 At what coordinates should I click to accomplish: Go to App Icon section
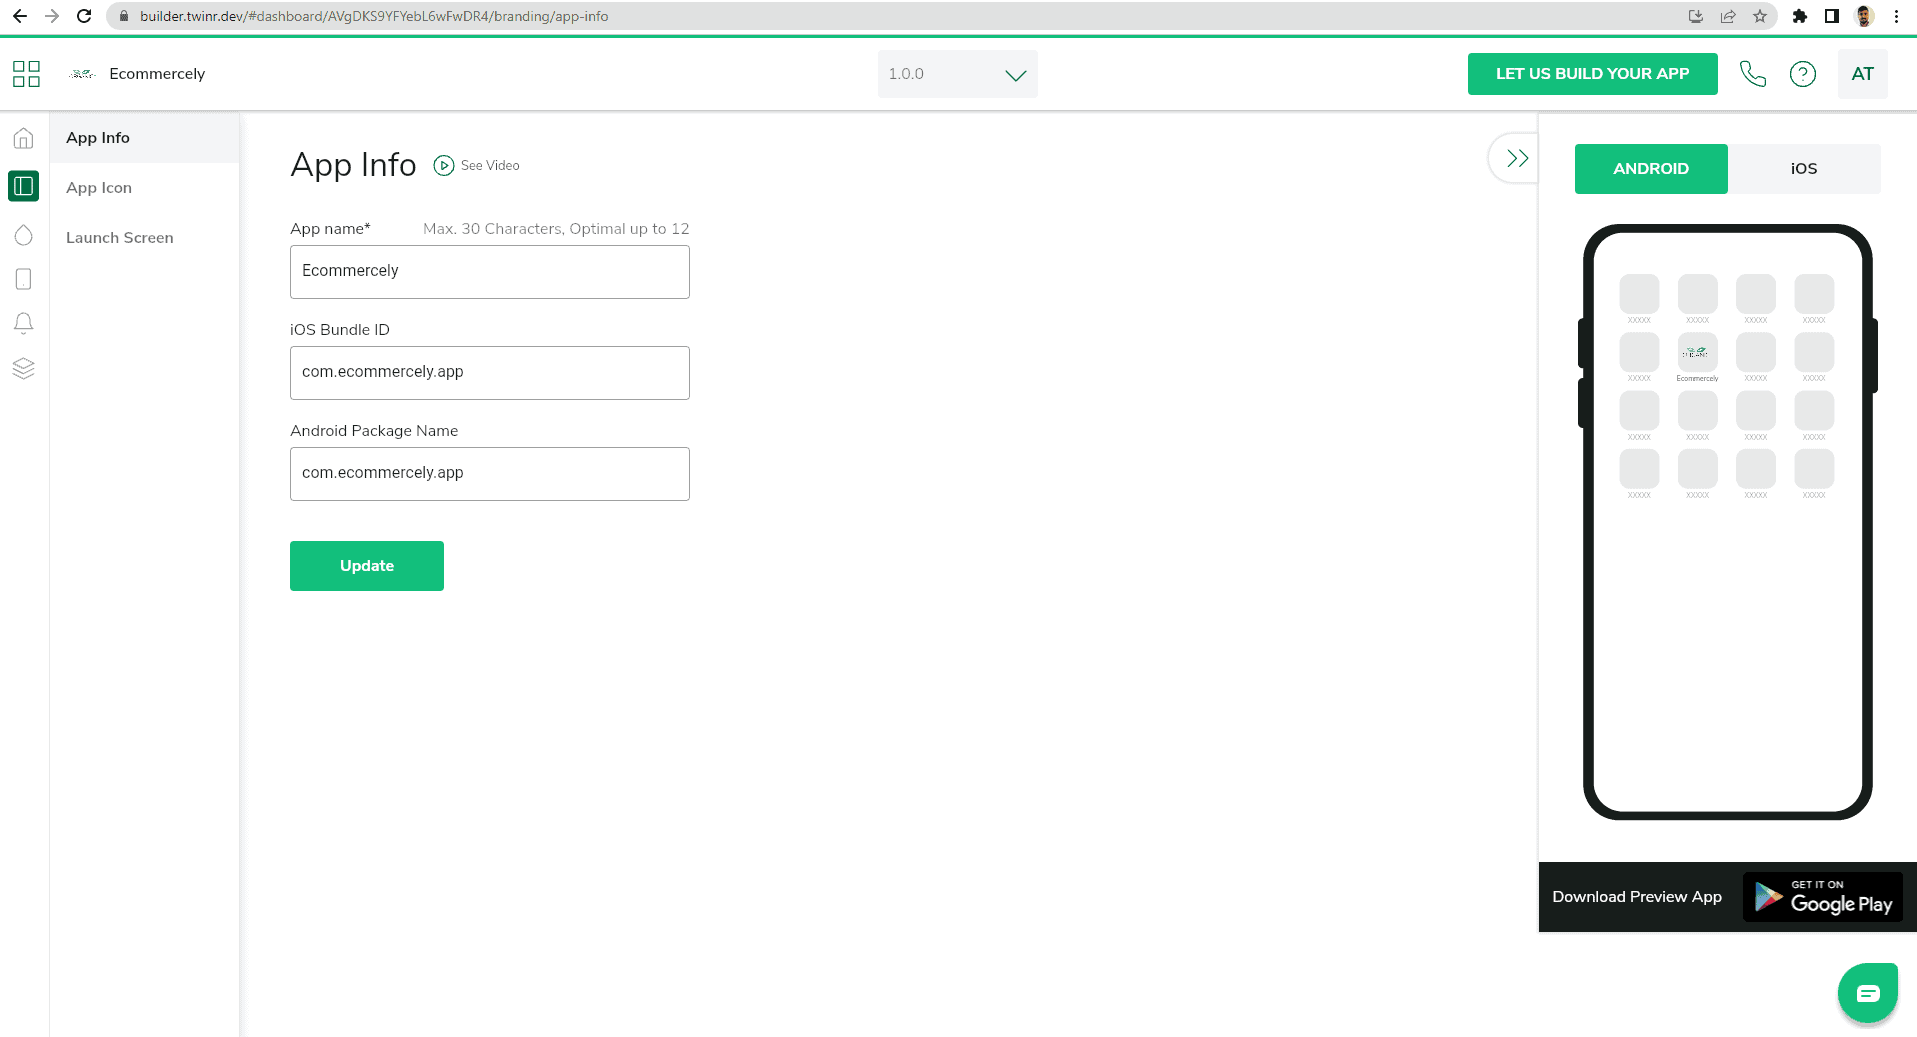coord(99,188)
